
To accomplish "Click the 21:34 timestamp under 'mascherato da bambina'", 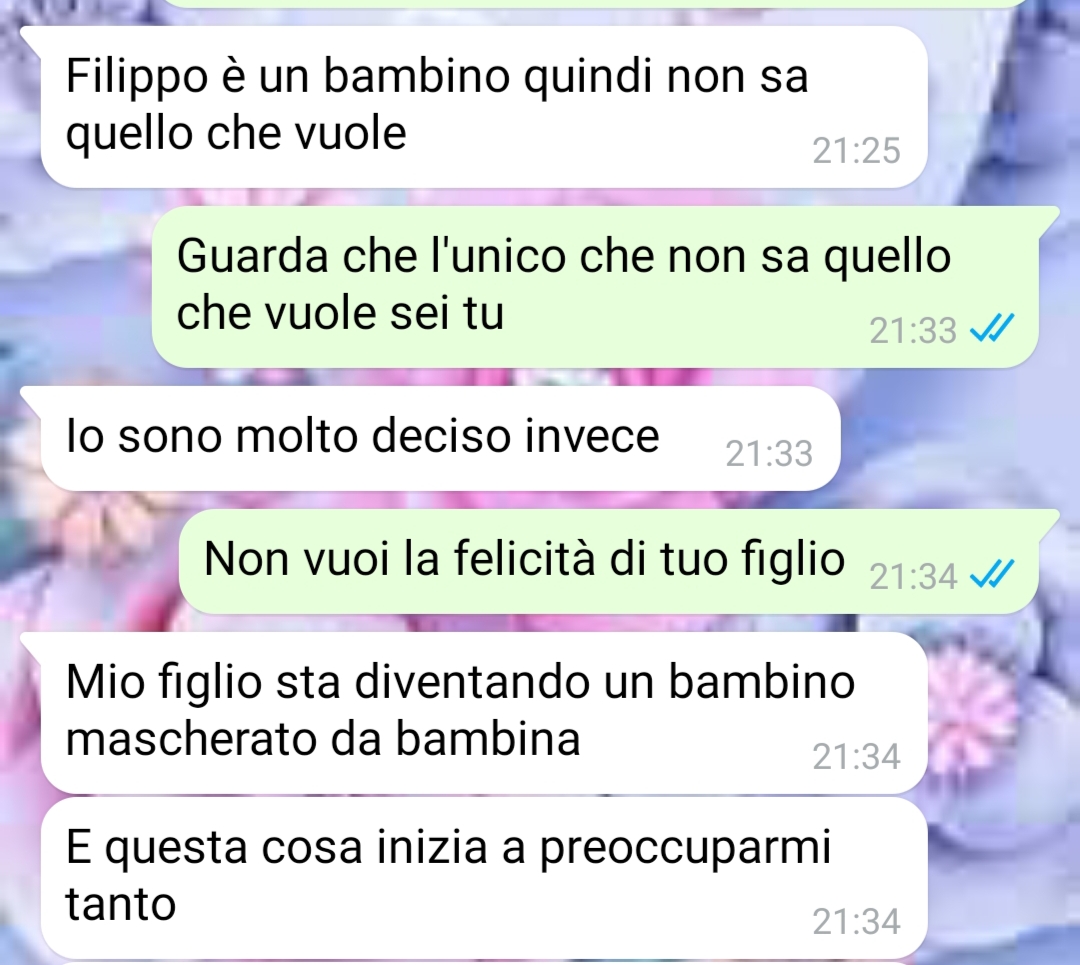I will tap(856, 756).
